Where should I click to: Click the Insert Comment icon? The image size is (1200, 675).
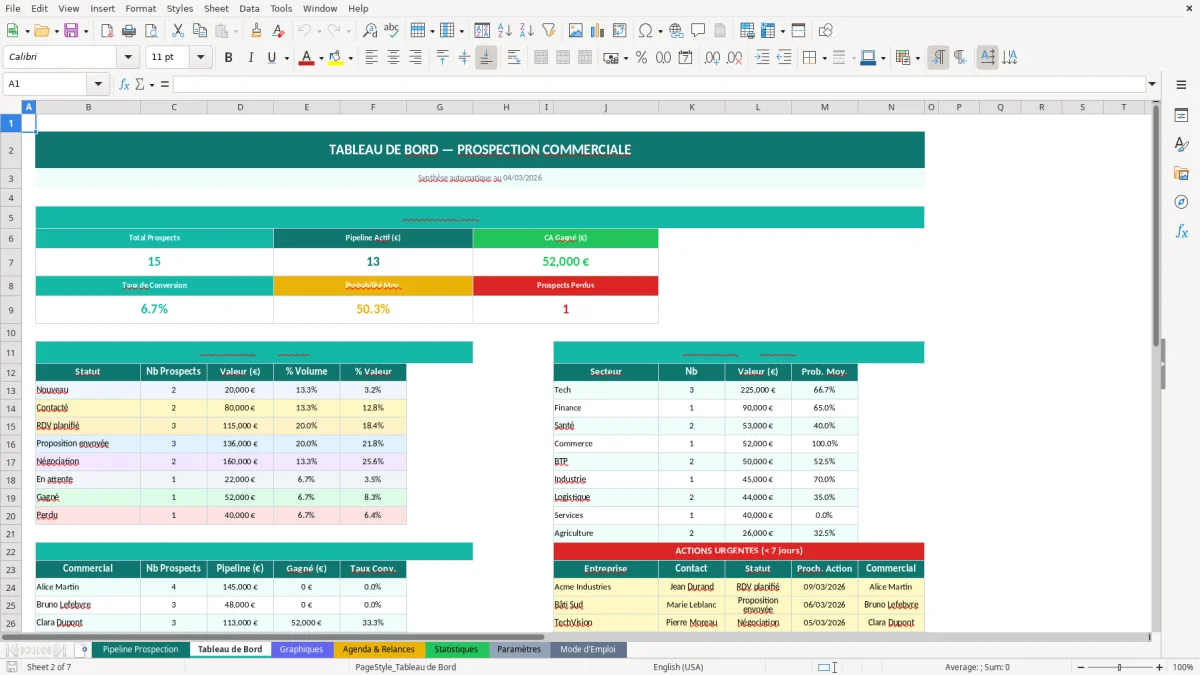click(698, 31)
